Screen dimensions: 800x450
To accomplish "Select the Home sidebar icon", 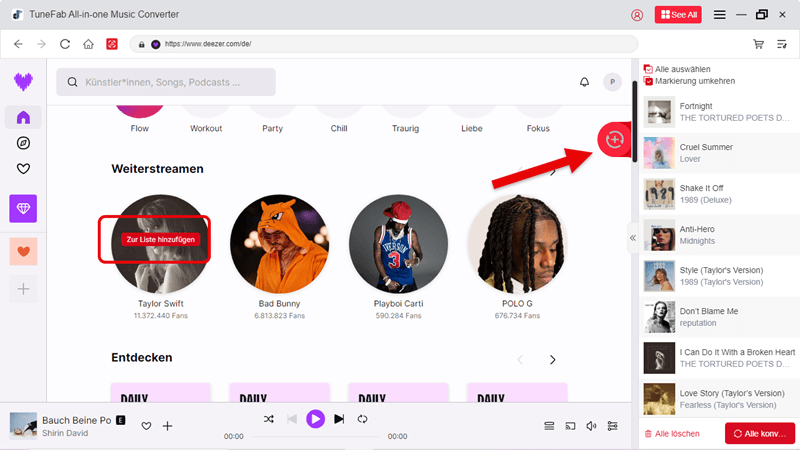I will (23, 117).
